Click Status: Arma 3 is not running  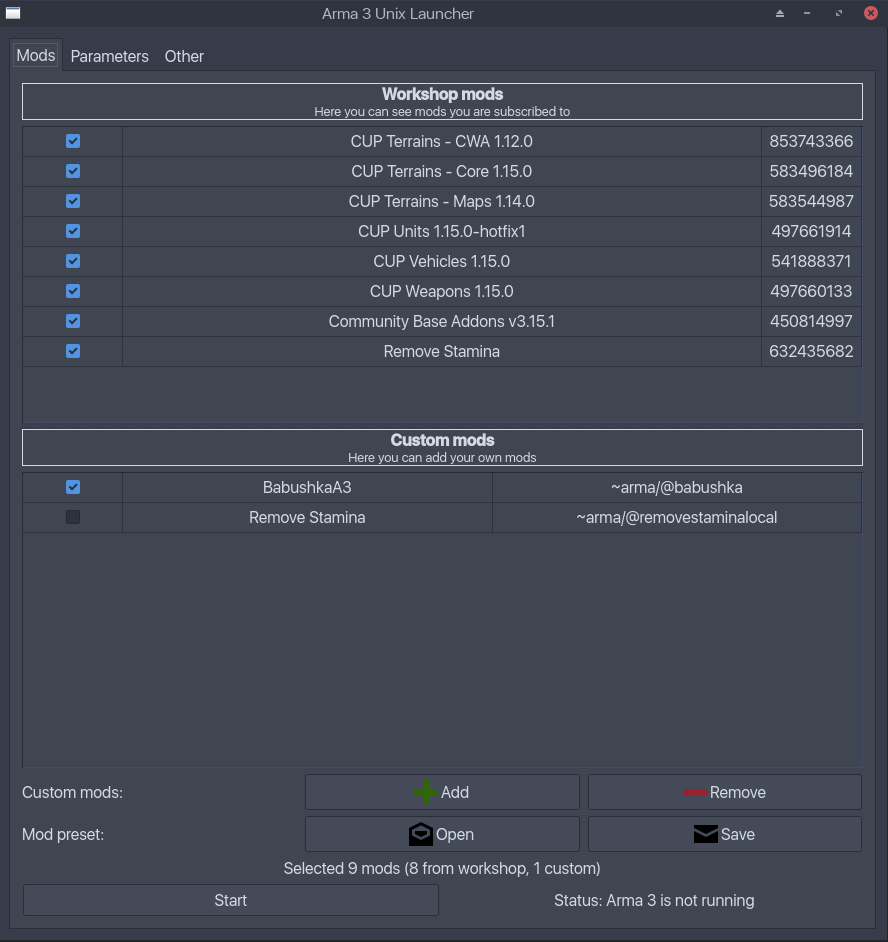(x=654, y=900)
